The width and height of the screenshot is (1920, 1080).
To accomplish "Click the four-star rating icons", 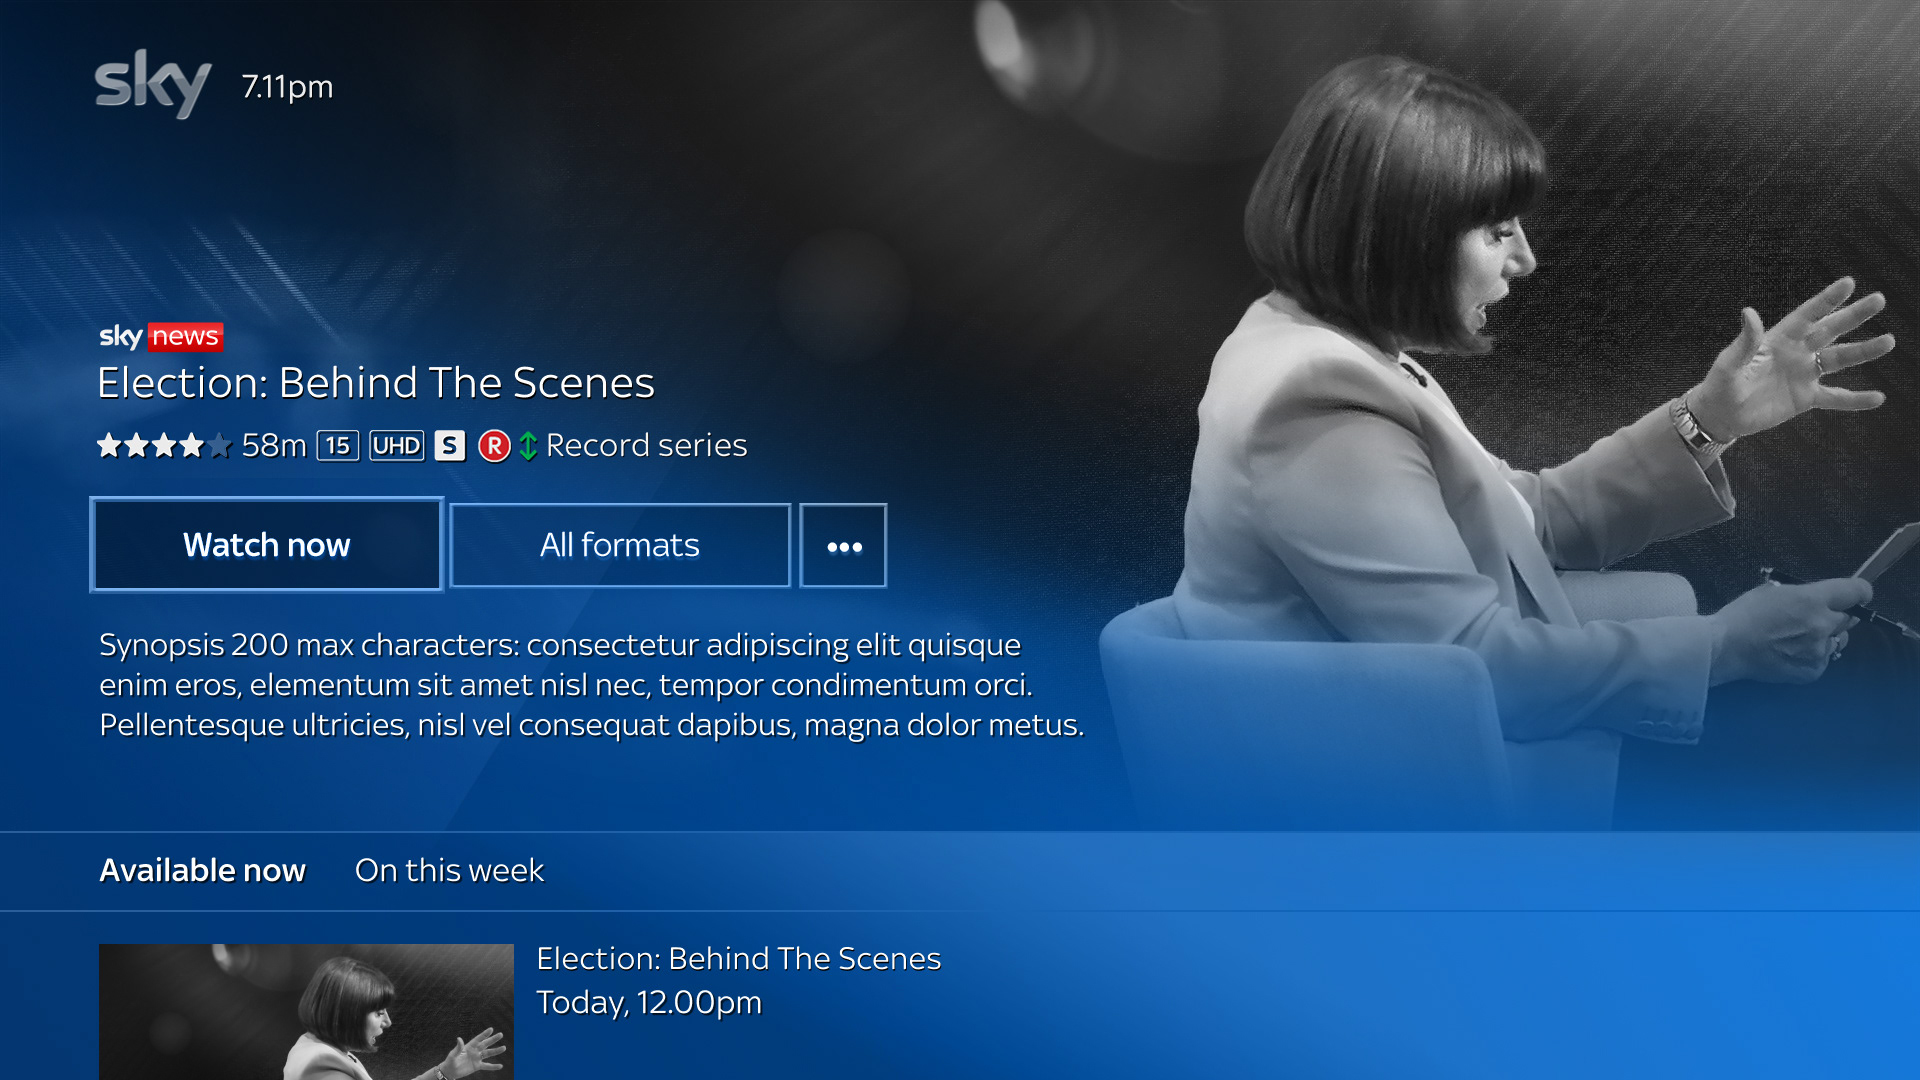I will pyautogui.click(x=164, y=445).
